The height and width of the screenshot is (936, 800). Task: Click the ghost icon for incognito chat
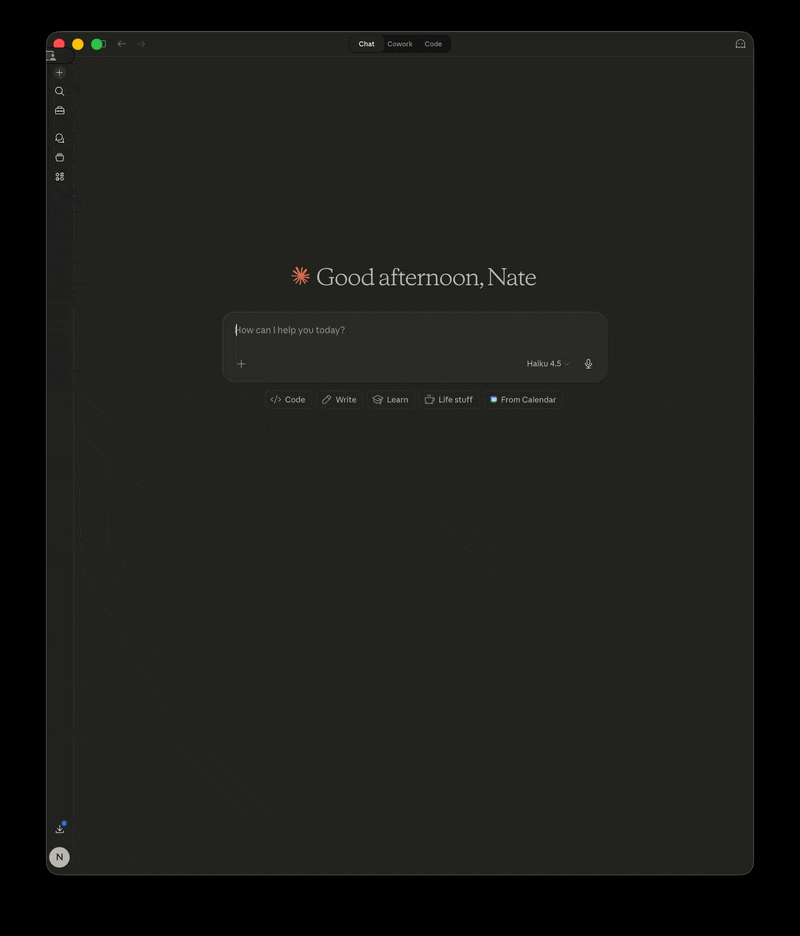740,44
